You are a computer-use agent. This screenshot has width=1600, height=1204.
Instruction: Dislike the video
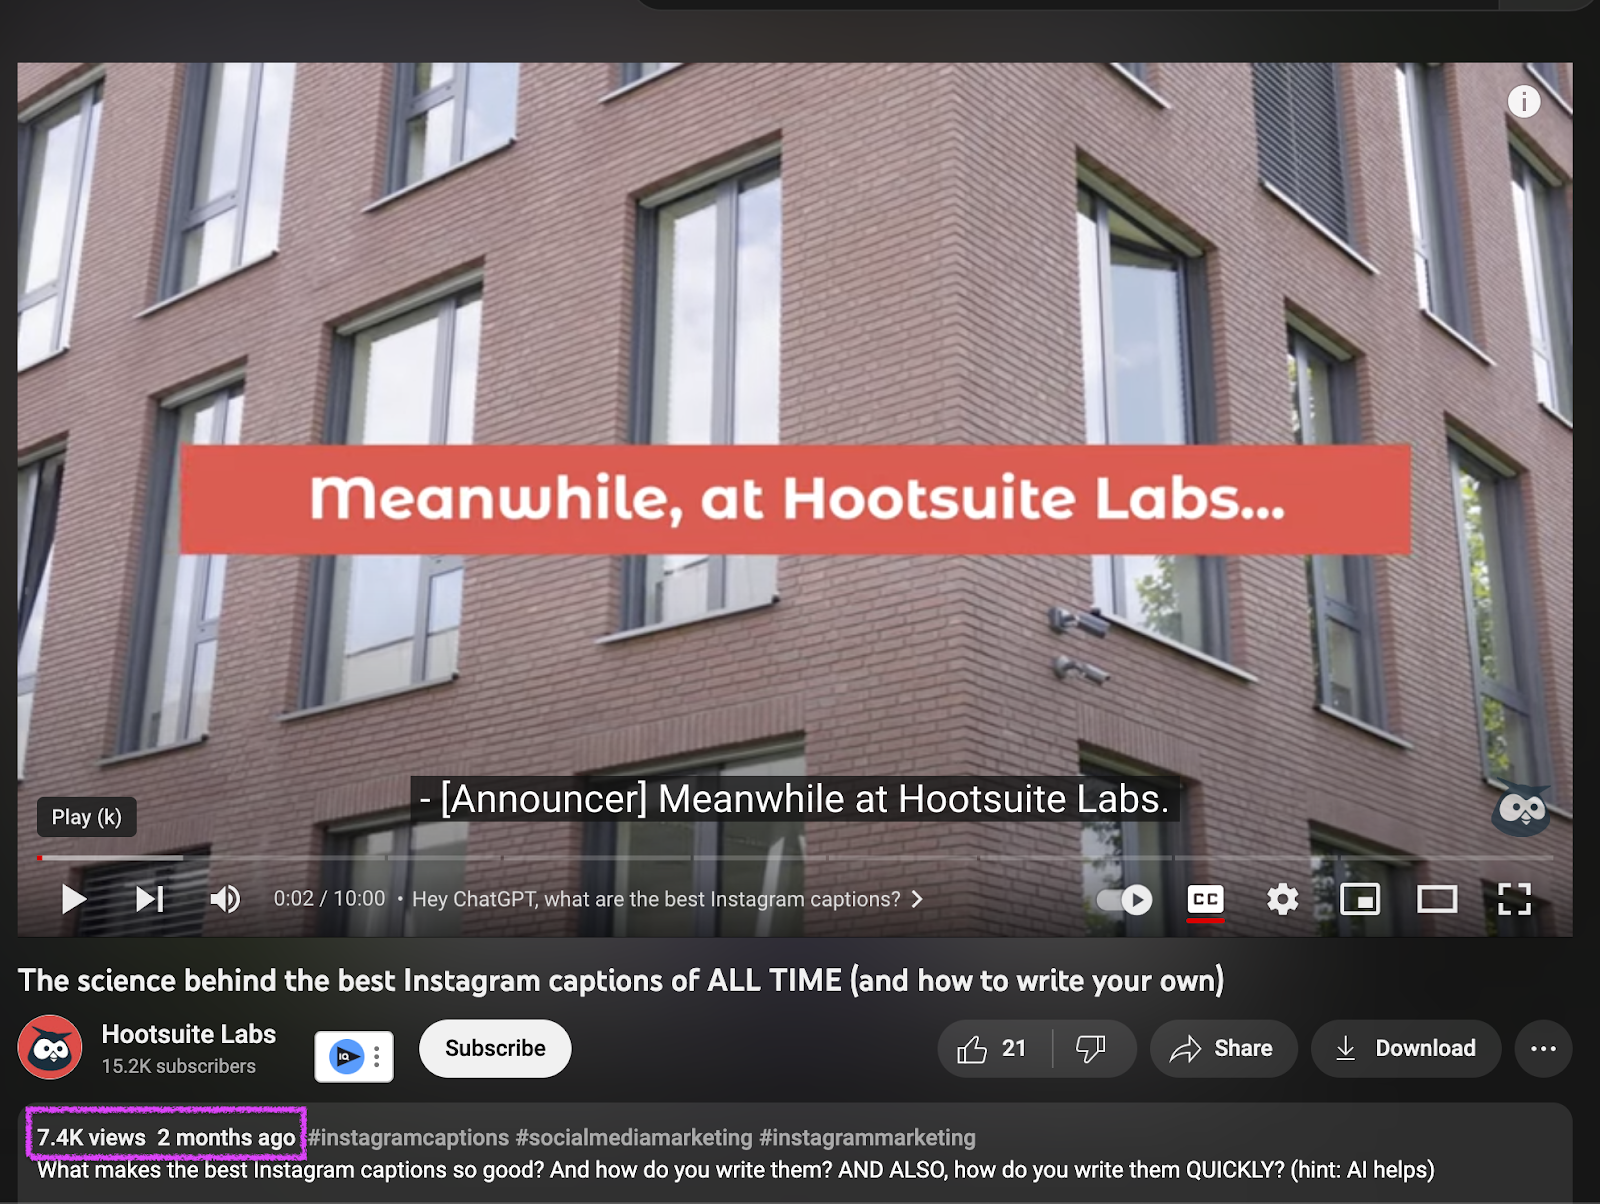coord(1091,1048)
